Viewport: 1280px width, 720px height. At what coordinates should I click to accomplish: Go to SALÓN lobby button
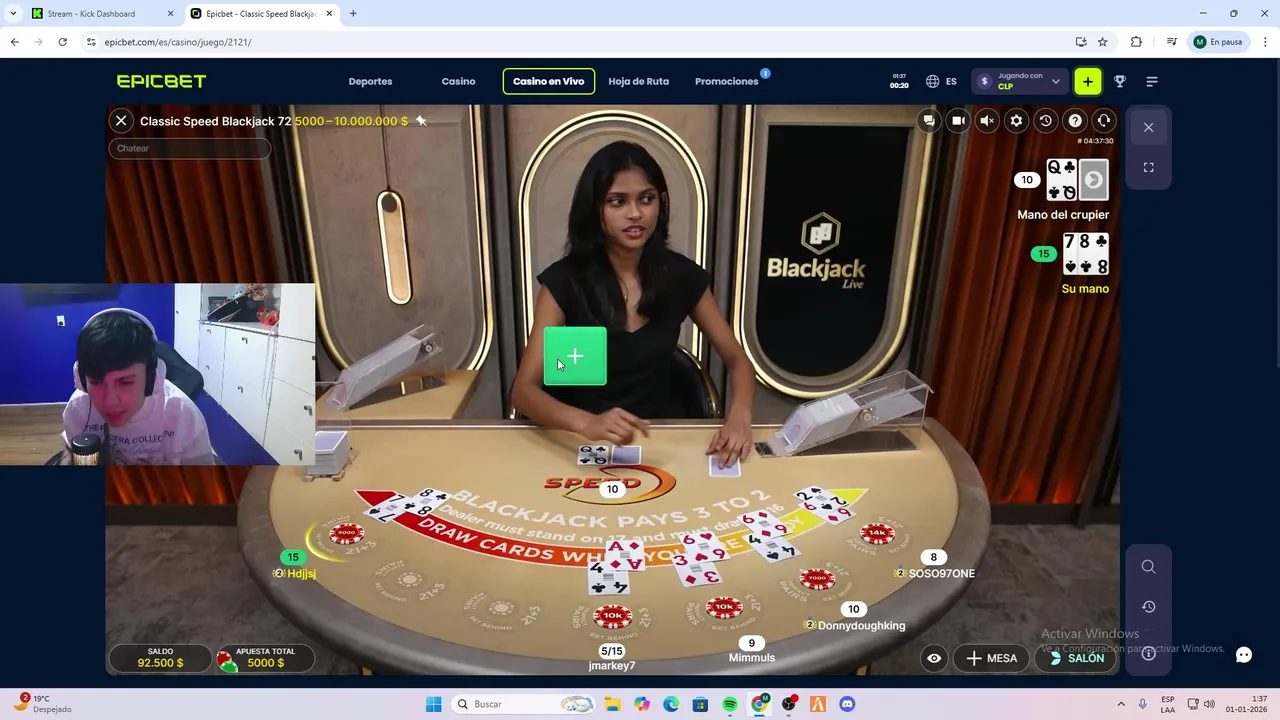coord(1076,658)
